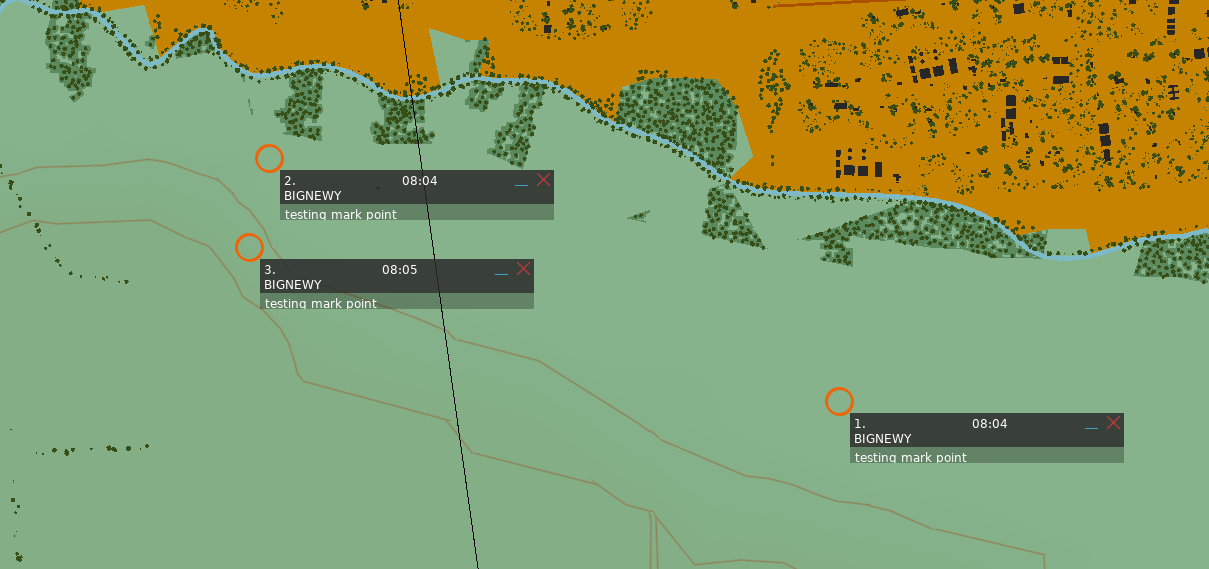Click the 08:04 timestamp on mark 2

pyautogui.click(x=420, y=181)
